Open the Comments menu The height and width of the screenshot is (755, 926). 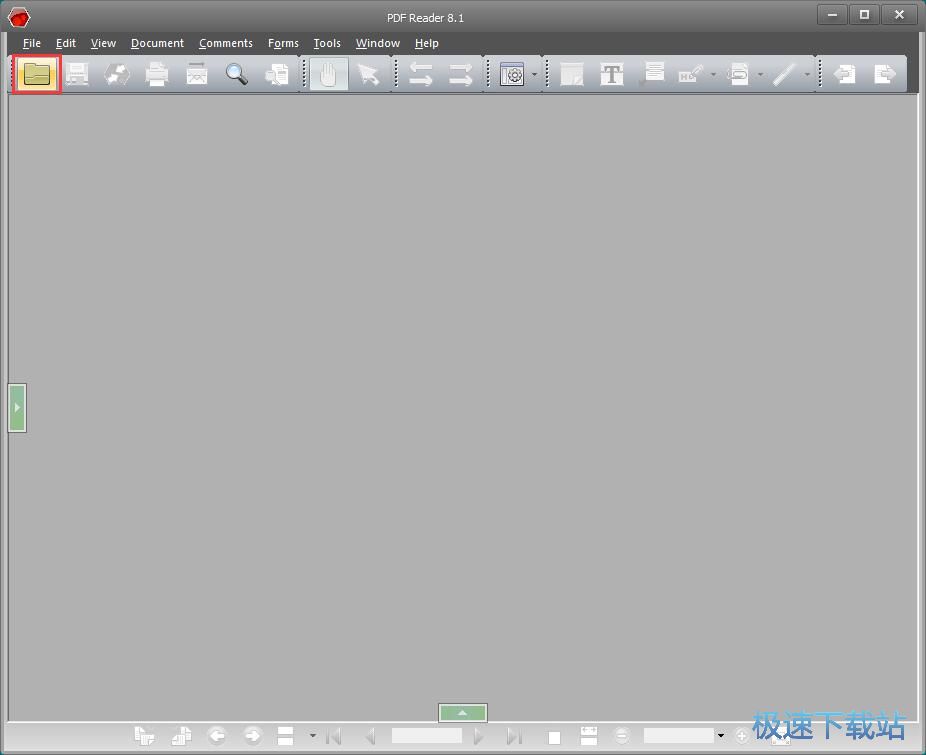click(x=226, y=43)
